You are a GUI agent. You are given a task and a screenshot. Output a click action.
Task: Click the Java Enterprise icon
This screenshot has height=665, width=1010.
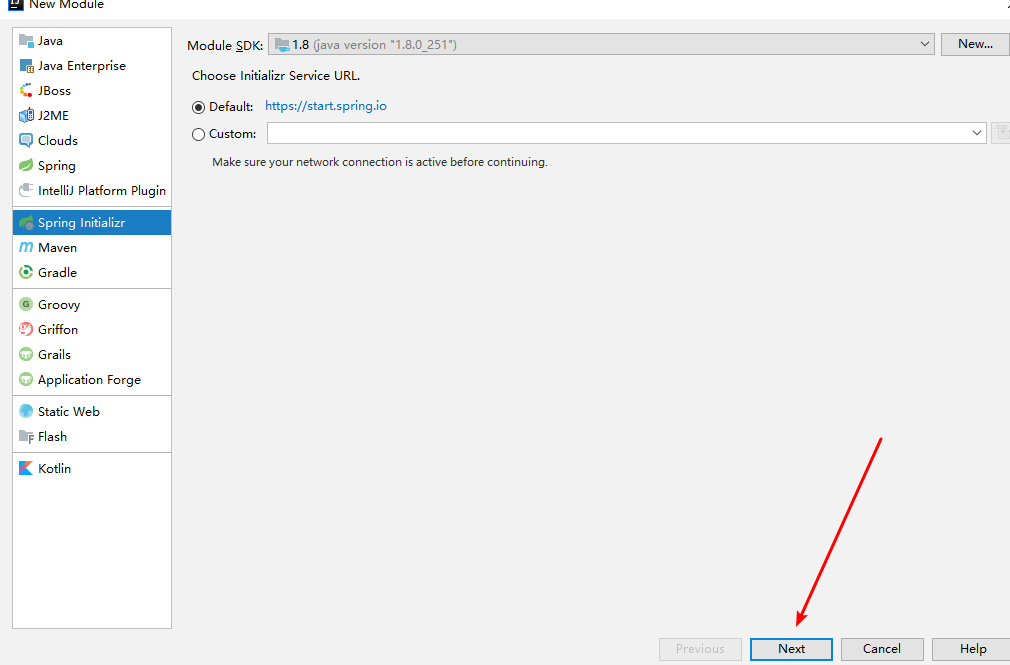coord(26,66)
